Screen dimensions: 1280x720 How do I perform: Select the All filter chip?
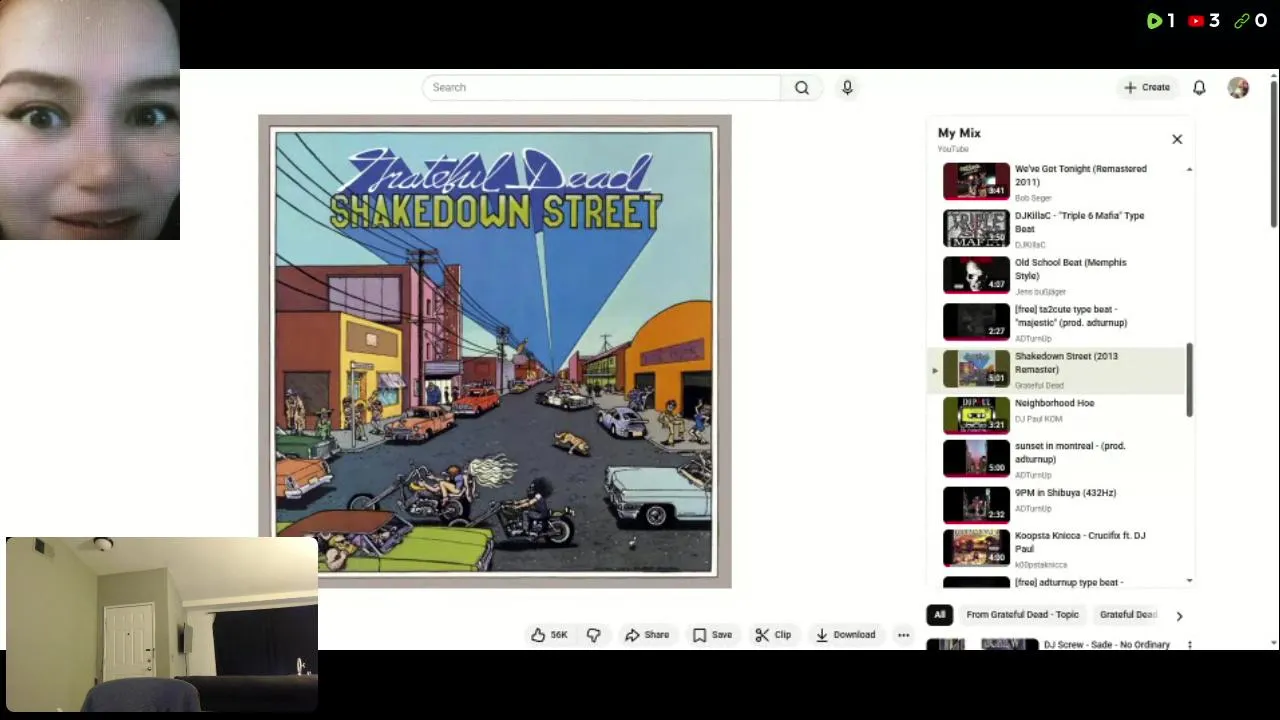pyautogui.click(x=939, y=615)
